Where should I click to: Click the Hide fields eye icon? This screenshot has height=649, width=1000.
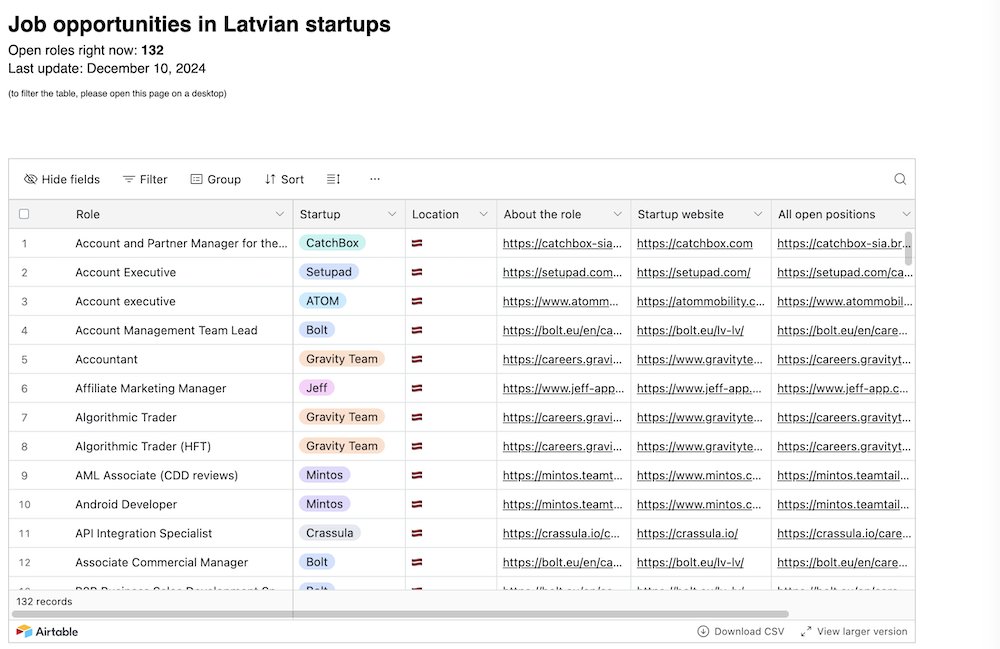pyautogui.click(x=30, y=179)
